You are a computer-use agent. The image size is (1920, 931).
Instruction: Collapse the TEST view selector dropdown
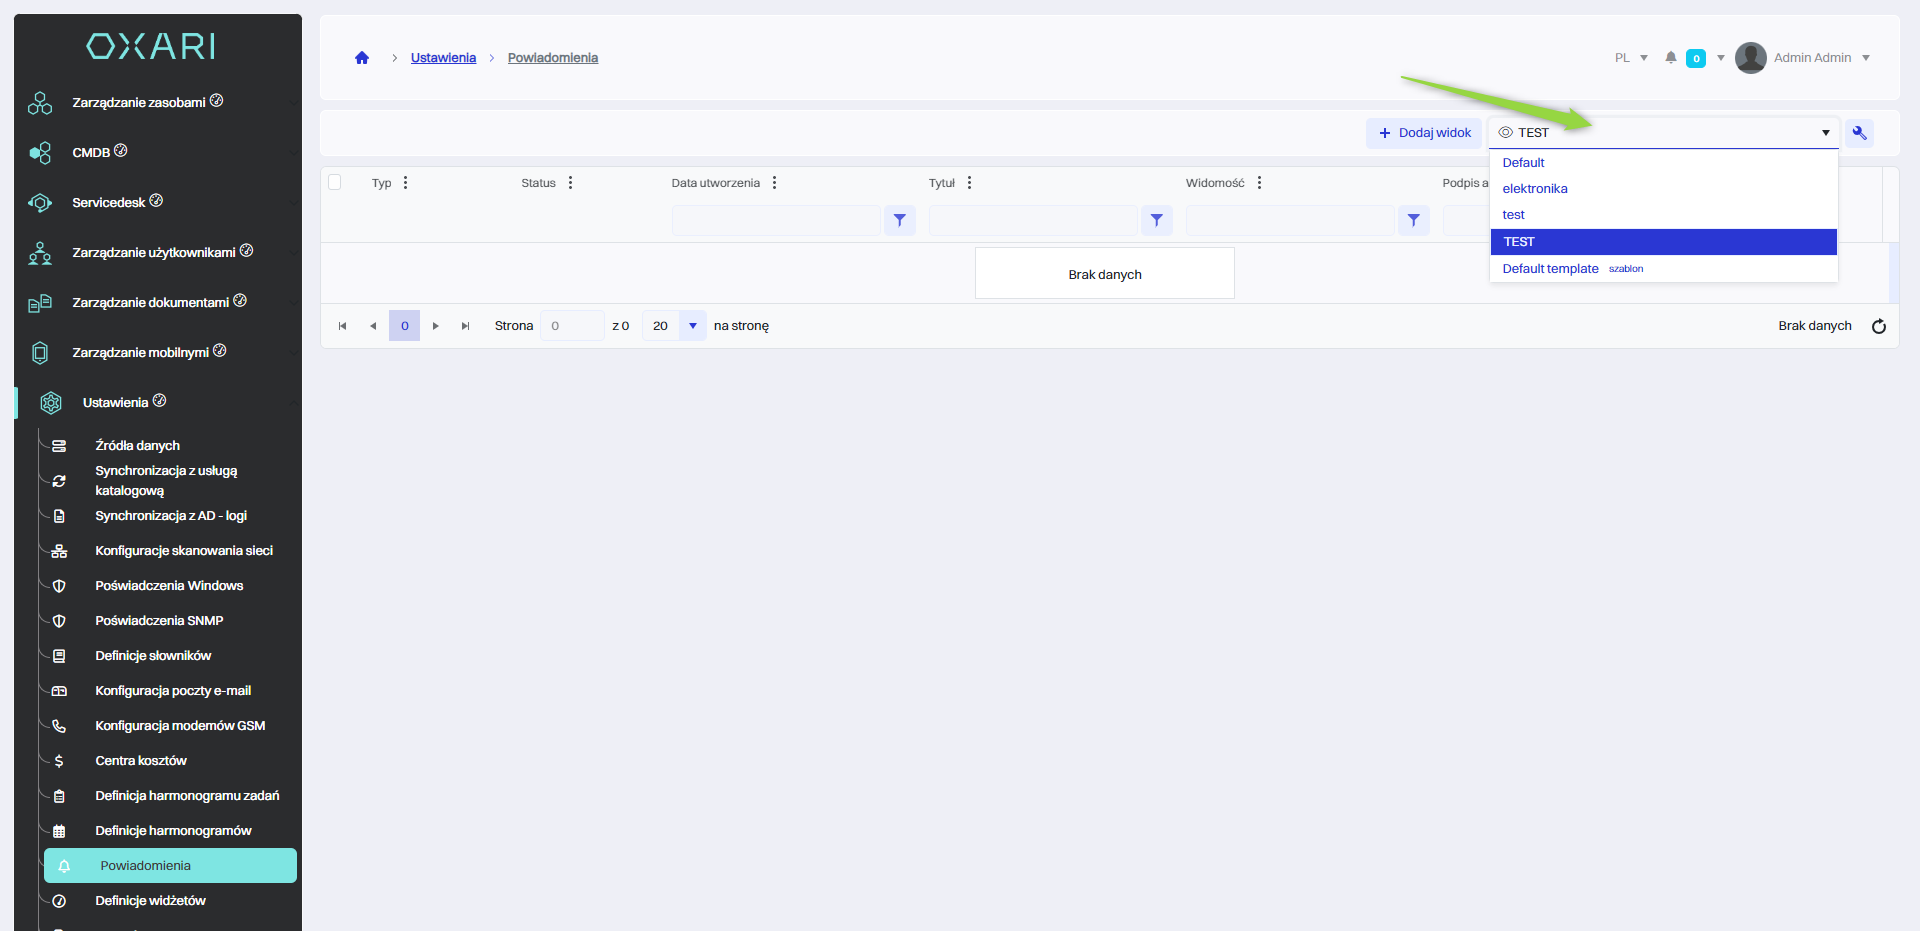tap(1825, 133)
